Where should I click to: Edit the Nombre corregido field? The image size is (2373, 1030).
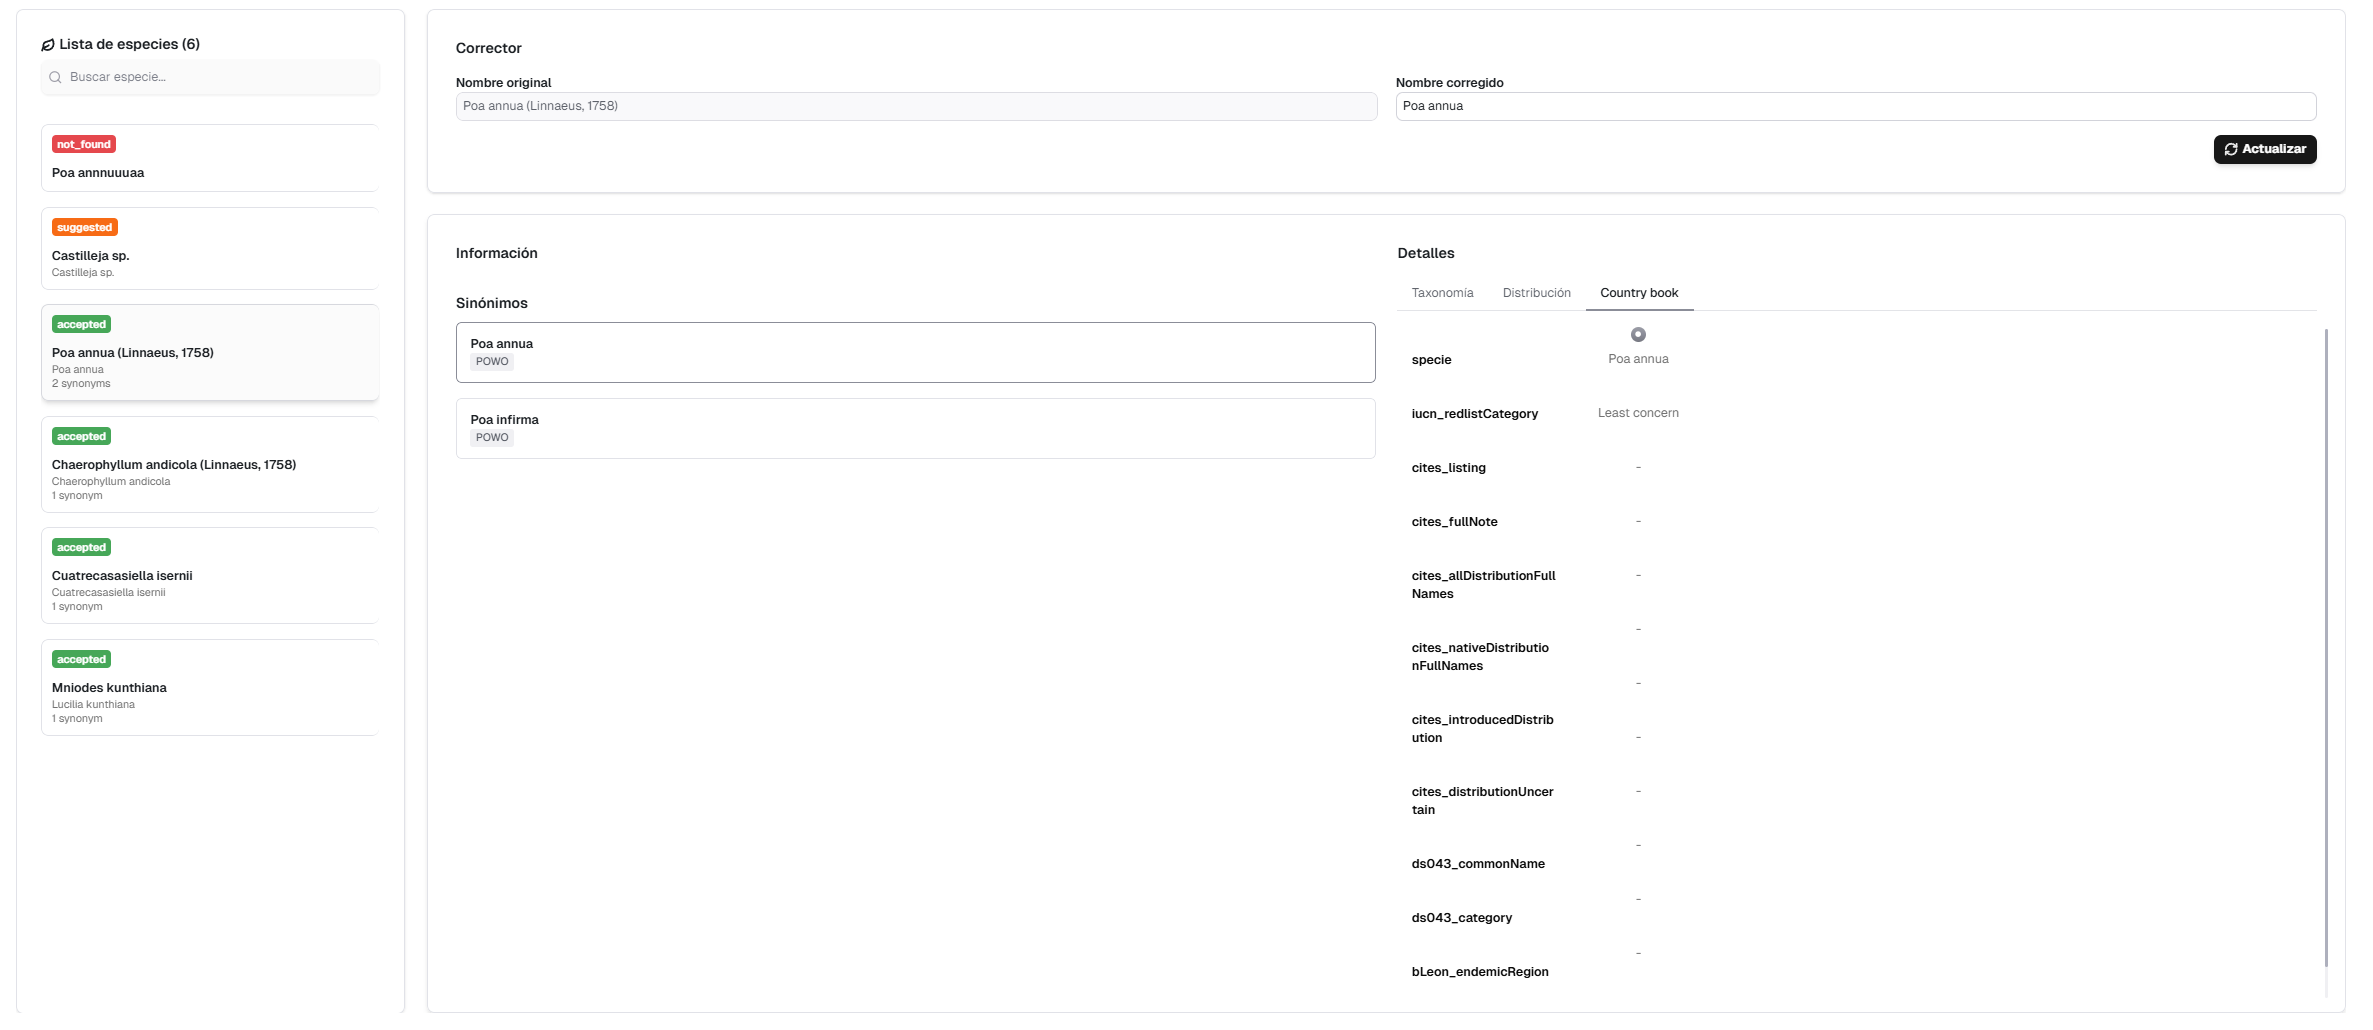(x=1855, y=106)
